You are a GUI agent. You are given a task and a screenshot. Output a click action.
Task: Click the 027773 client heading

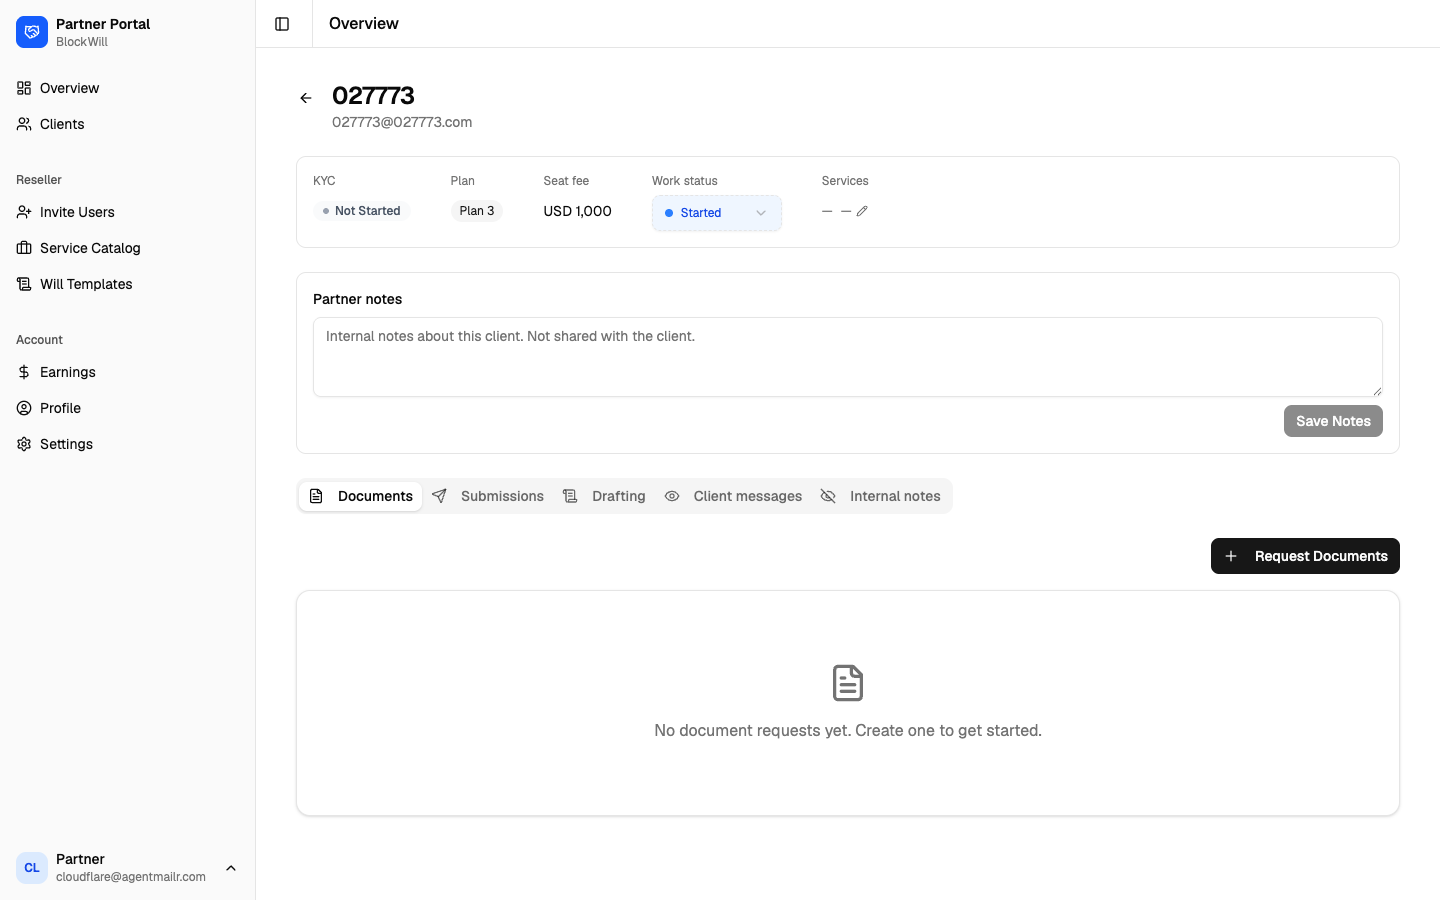[373, 96]
